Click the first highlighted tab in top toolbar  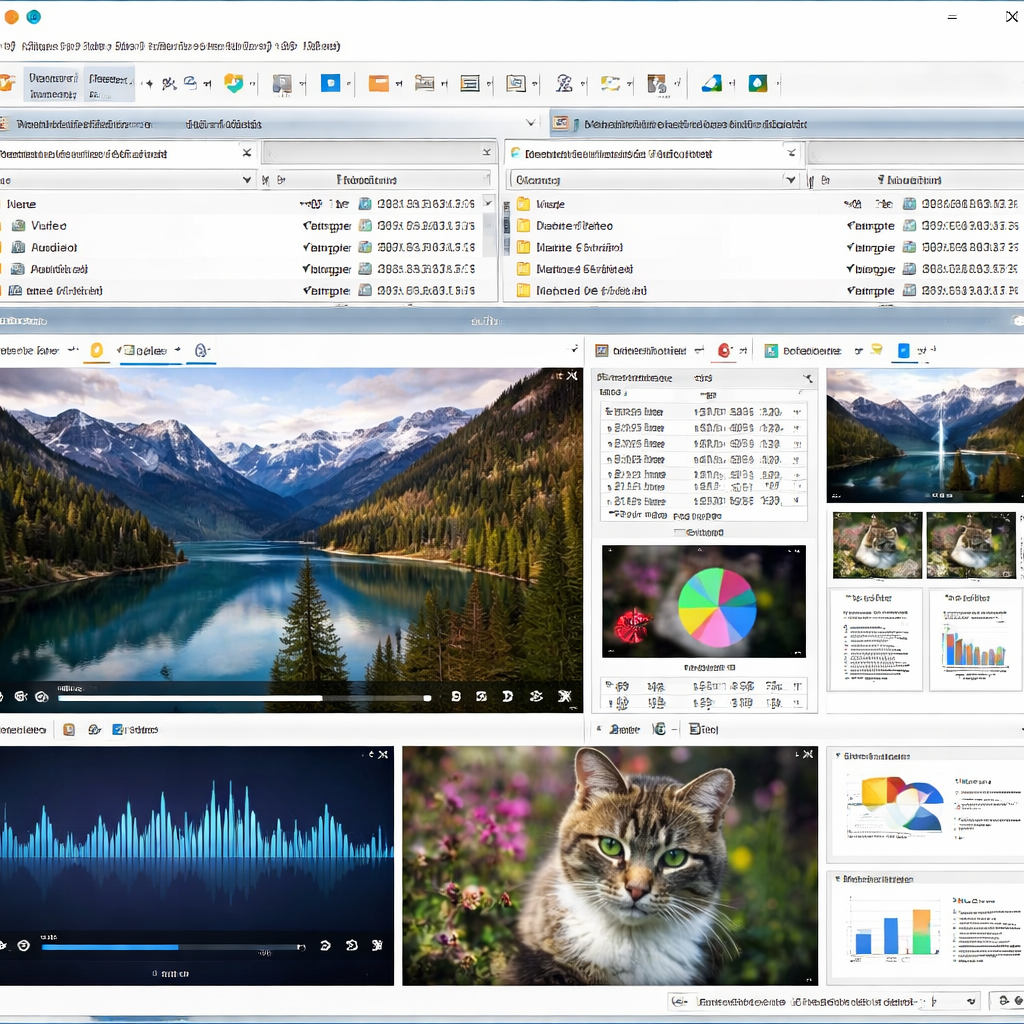pos(53,85)
